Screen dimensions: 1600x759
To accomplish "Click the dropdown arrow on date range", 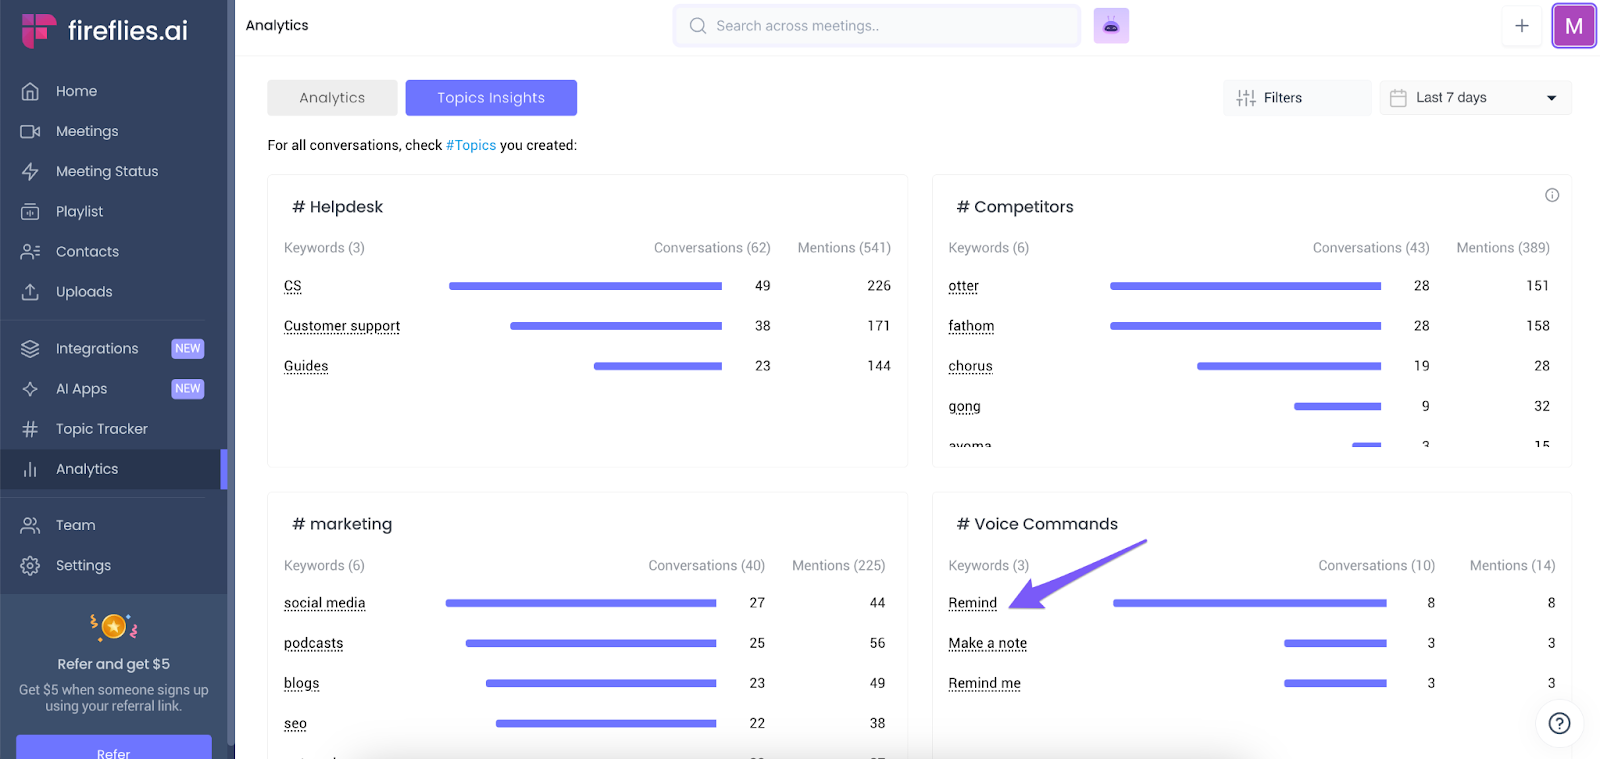I will pos(1552,98).
